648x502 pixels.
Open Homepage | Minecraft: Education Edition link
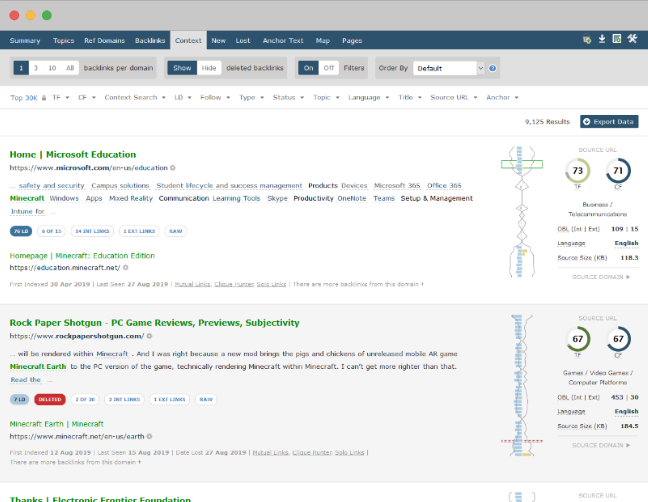tap(82, 256)
